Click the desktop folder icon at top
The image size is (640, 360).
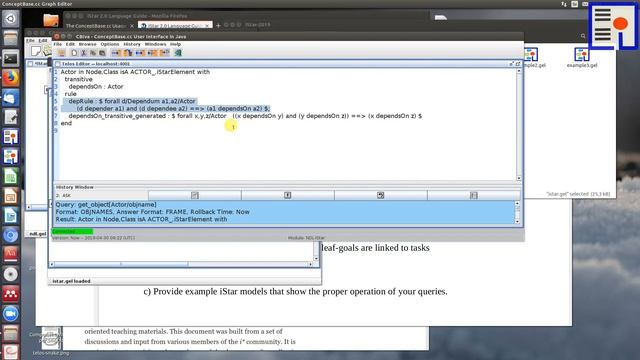51,19
